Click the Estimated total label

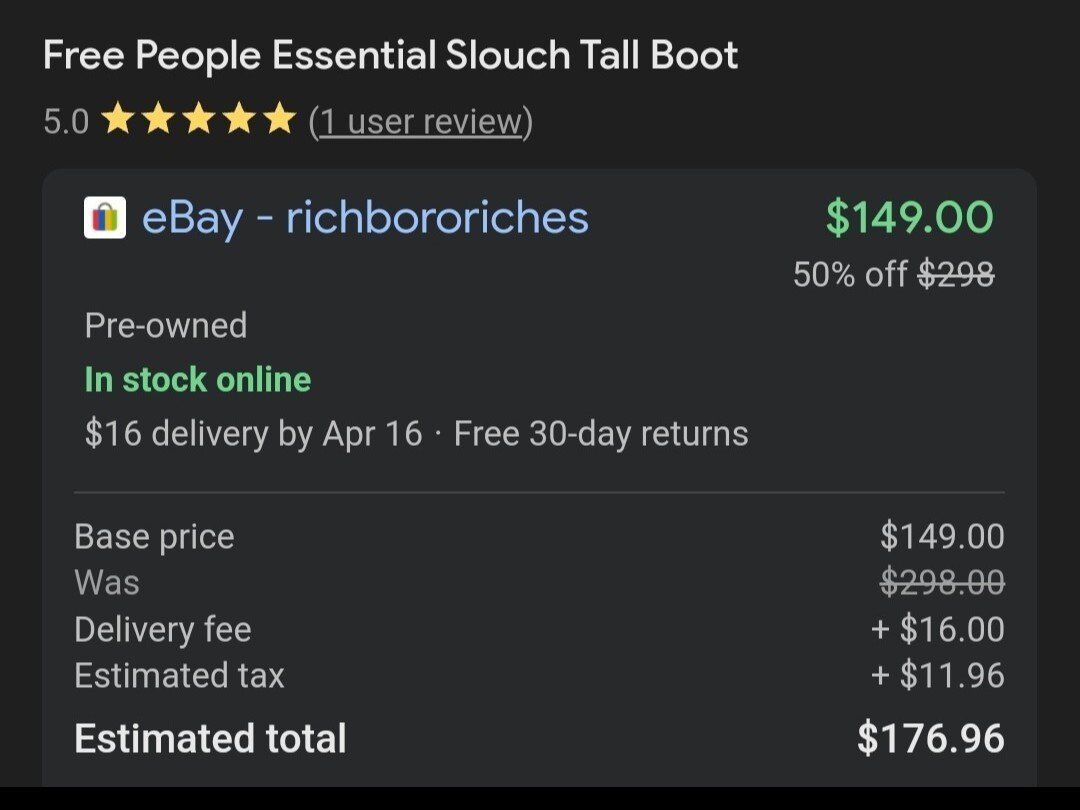210,738
